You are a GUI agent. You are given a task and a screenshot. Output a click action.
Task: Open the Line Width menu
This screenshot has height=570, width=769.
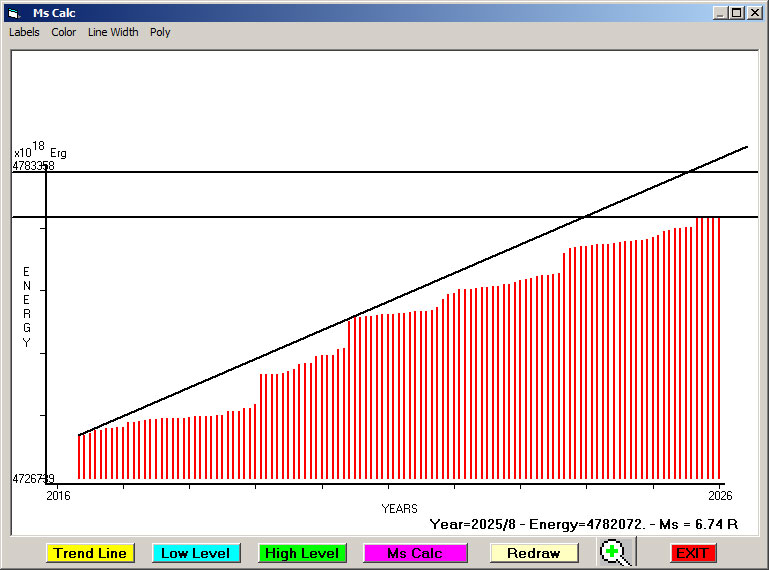113,32
